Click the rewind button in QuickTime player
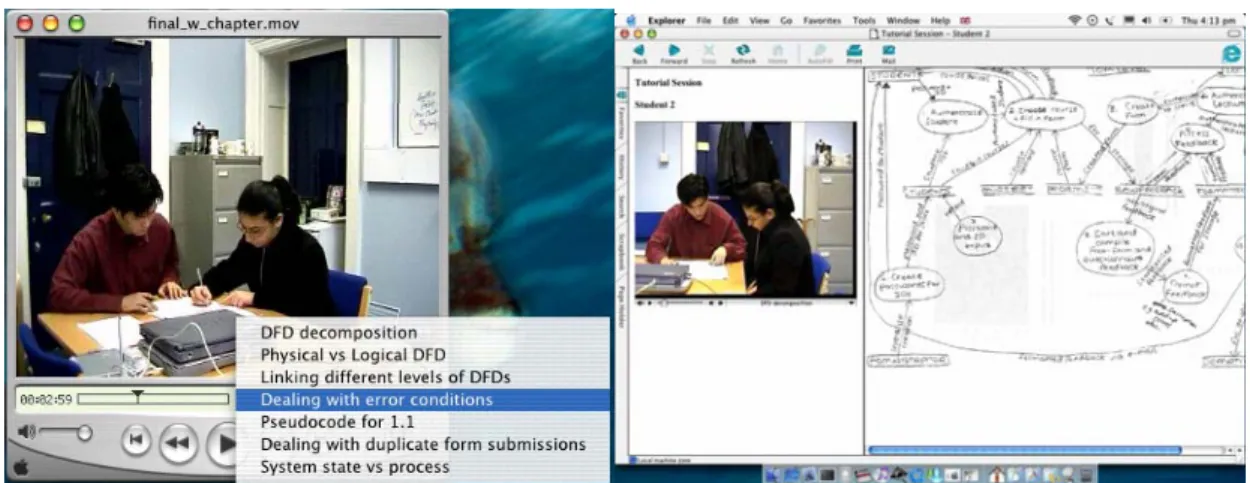 [x=179, y=443]
